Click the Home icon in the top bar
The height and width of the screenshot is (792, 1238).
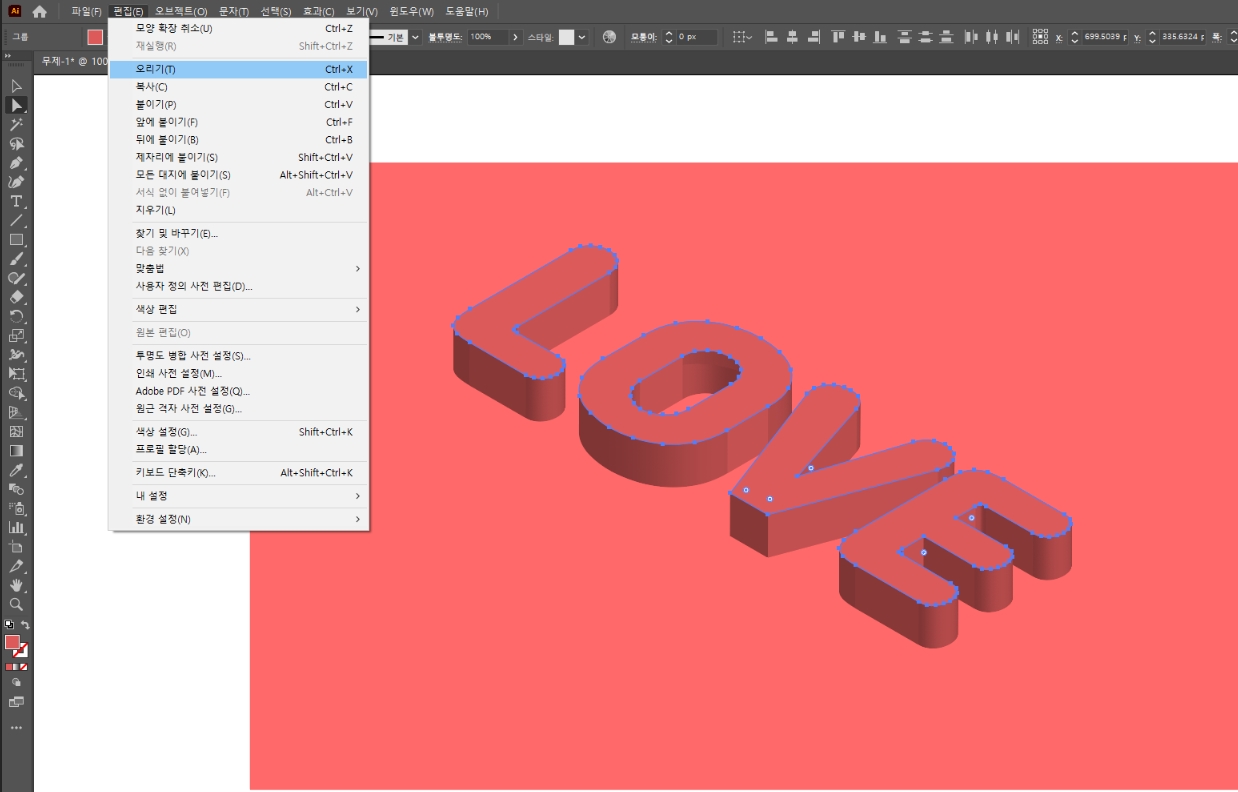[x=40, y=11]
